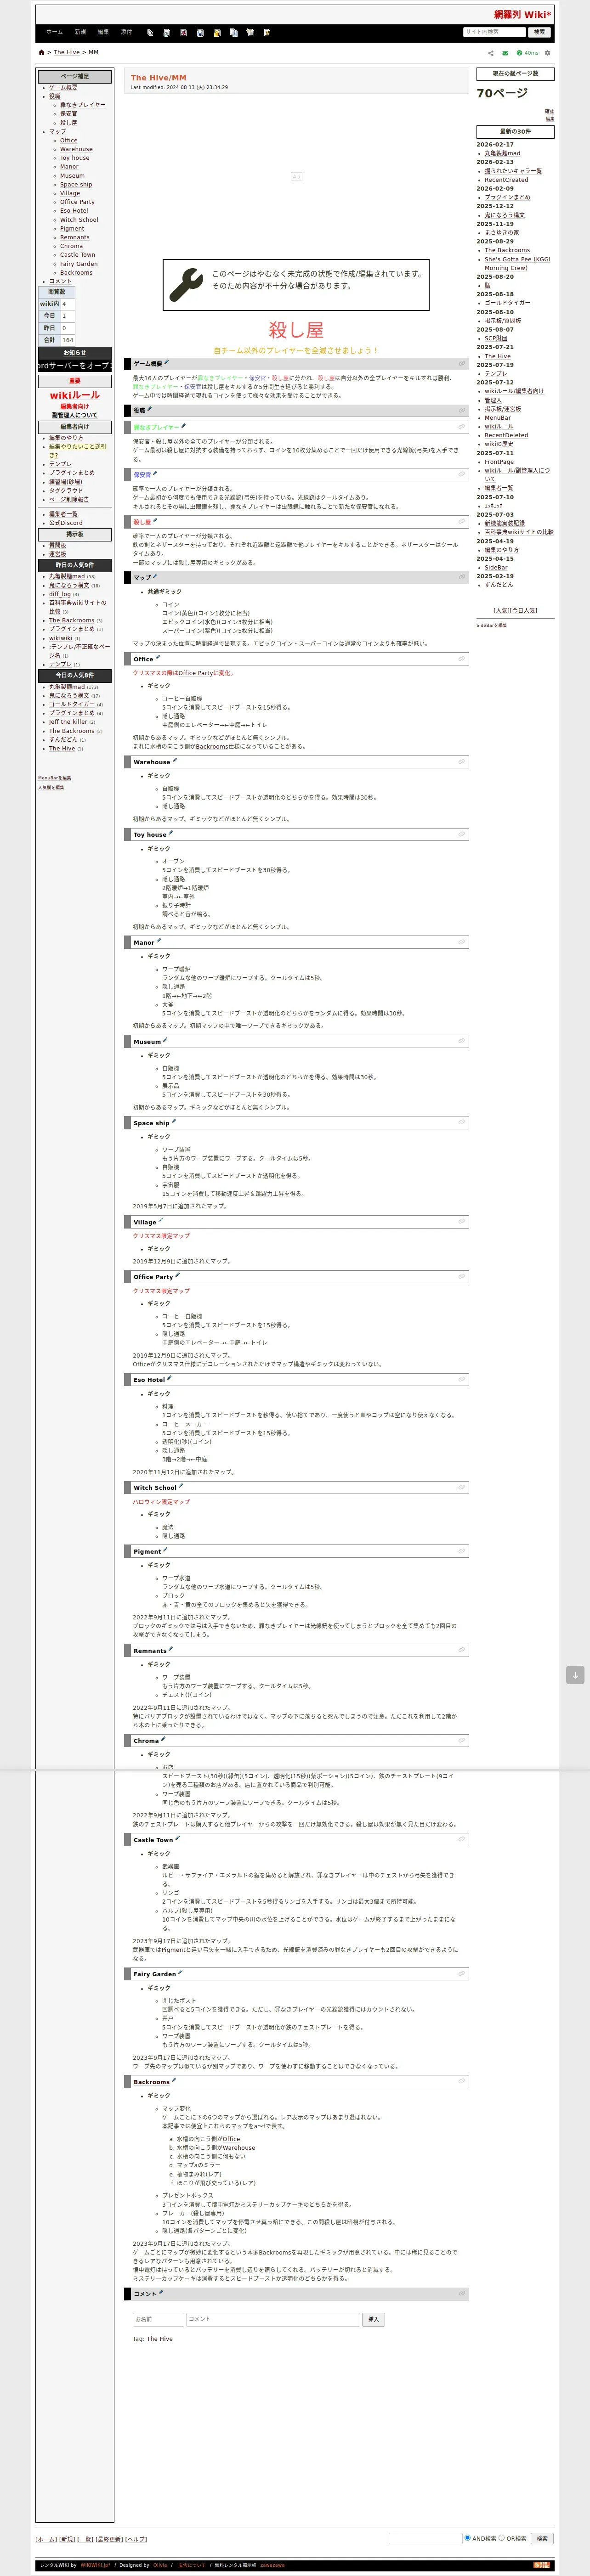Click the SideBarを編集 link
The height and width of the screenshot is (2576, 590).
(x=491, y=625)
